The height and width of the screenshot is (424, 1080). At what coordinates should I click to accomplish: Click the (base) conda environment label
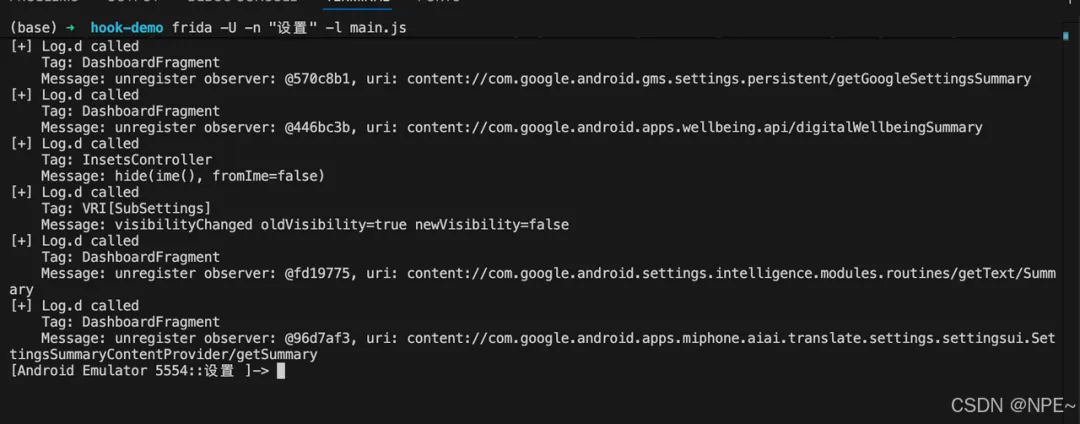pos(32,29)
